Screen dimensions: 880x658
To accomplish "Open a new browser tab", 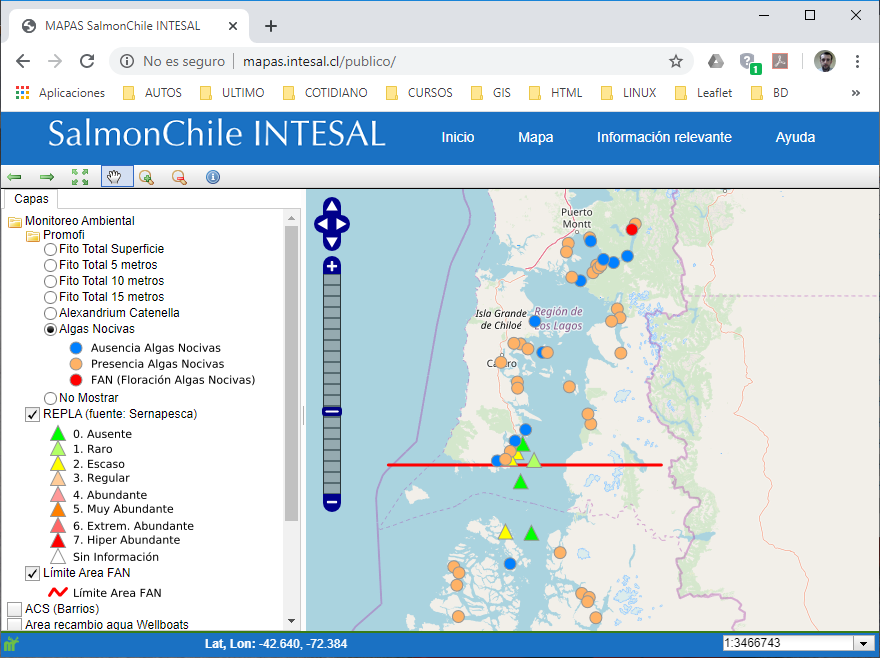I will click(271, 26).
